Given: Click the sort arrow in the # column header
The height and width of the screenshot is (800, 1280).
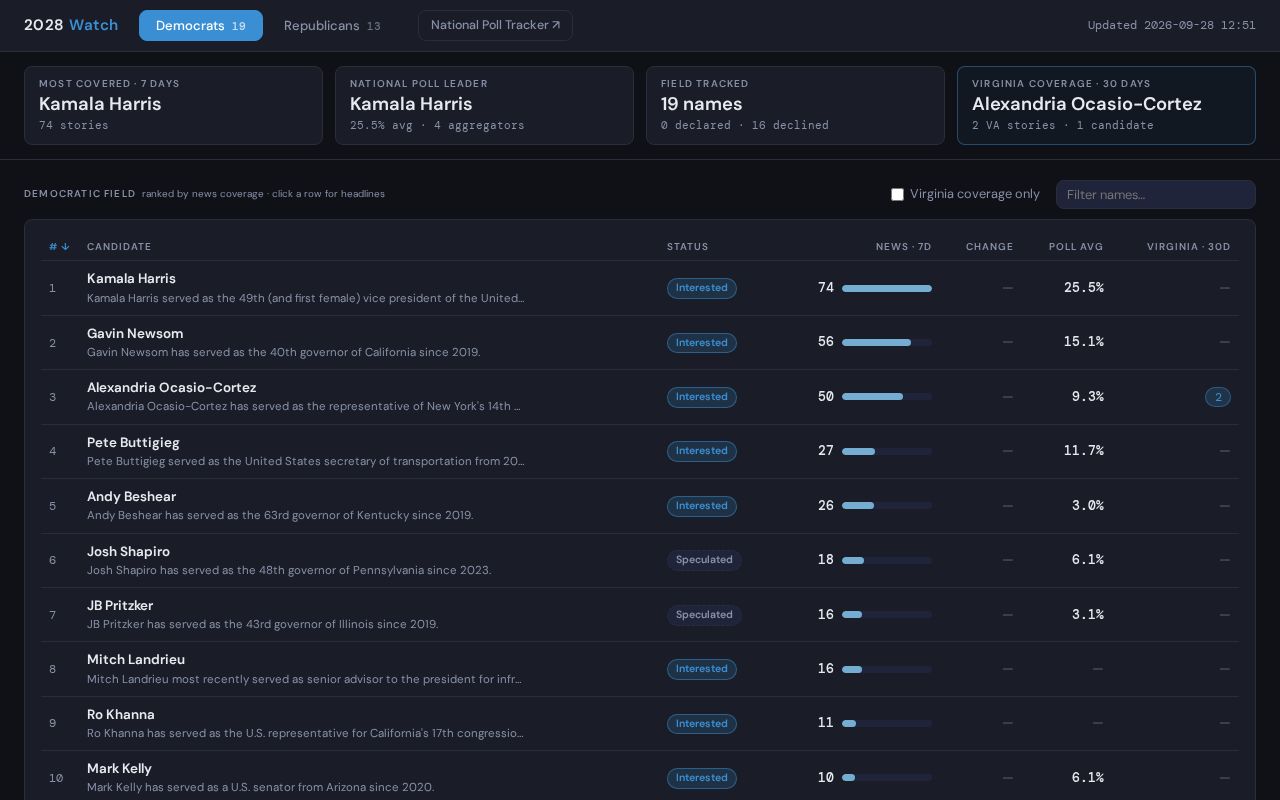Looking at the screenshot, I should [x=65, y=247].
